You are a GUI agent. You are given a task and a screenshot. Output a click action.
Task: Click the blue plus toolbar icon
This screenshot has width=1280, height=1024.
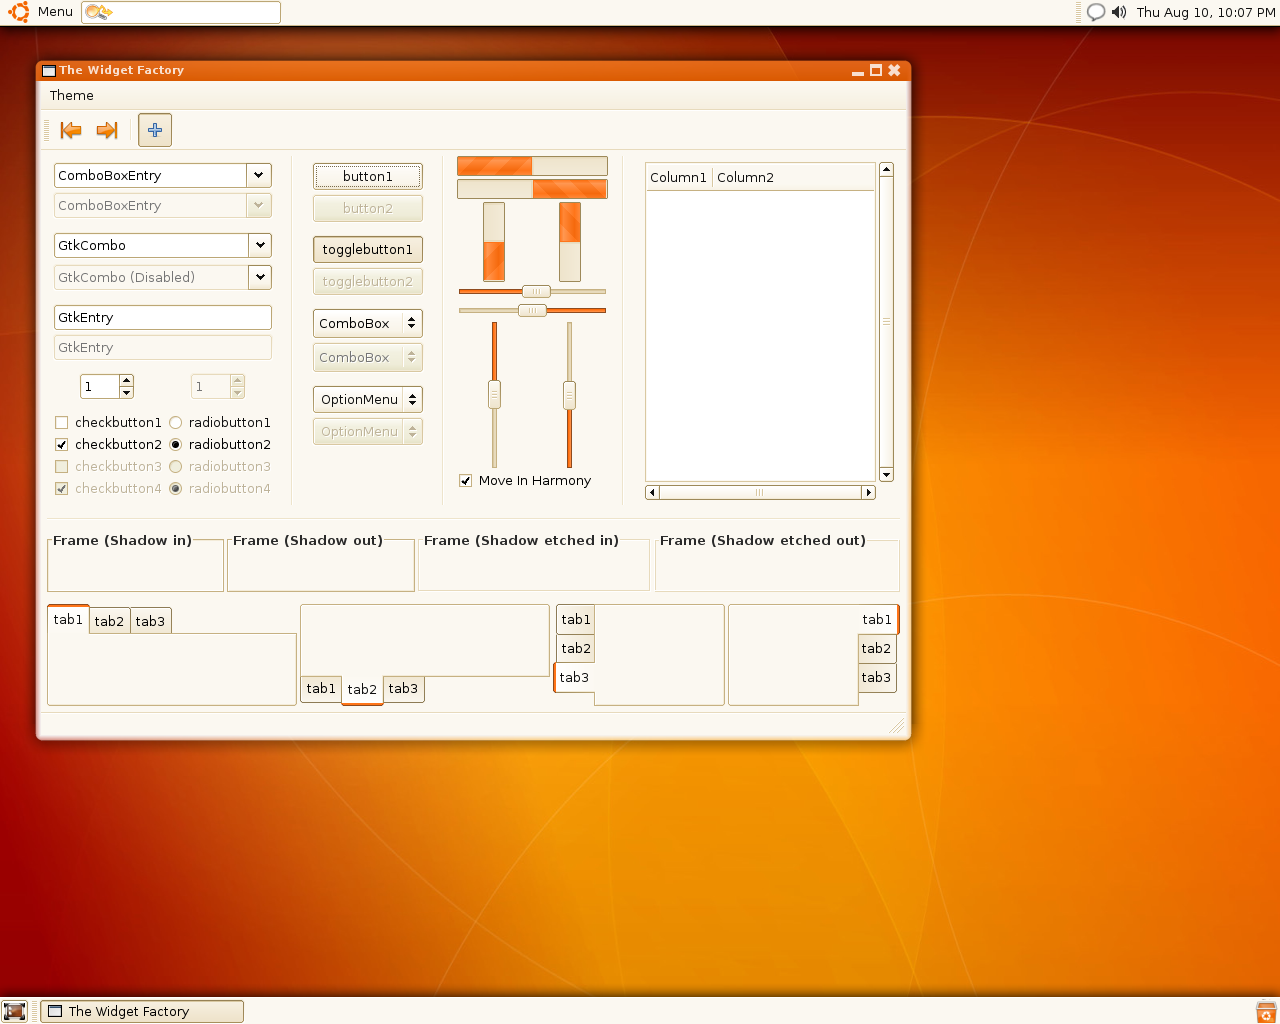click(155, 130)
